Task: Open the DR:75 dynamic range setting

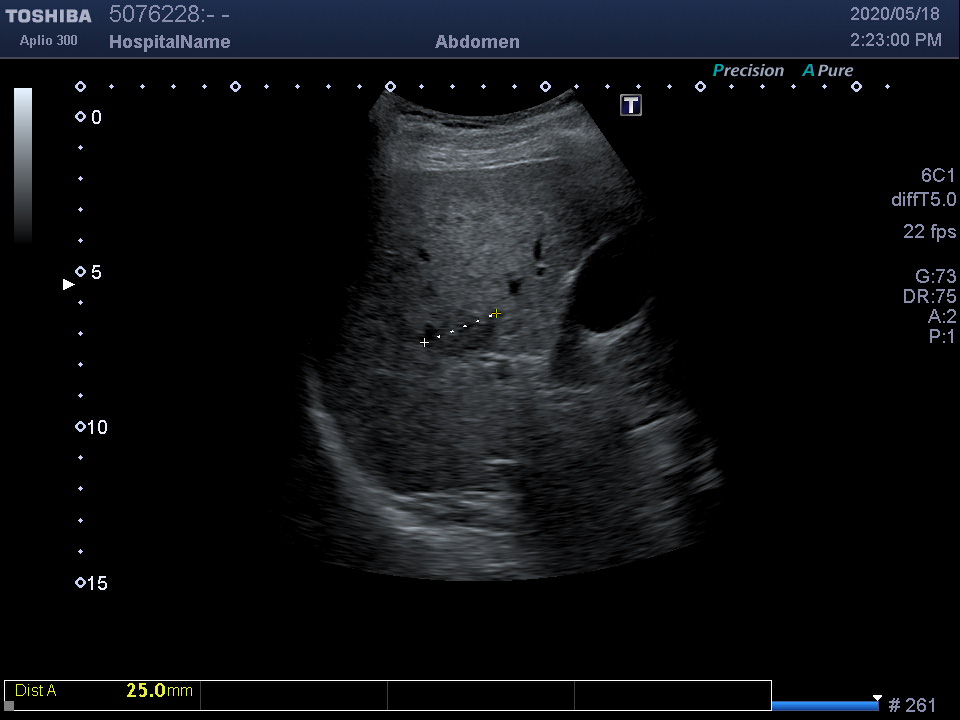Action: coord(929,297)
